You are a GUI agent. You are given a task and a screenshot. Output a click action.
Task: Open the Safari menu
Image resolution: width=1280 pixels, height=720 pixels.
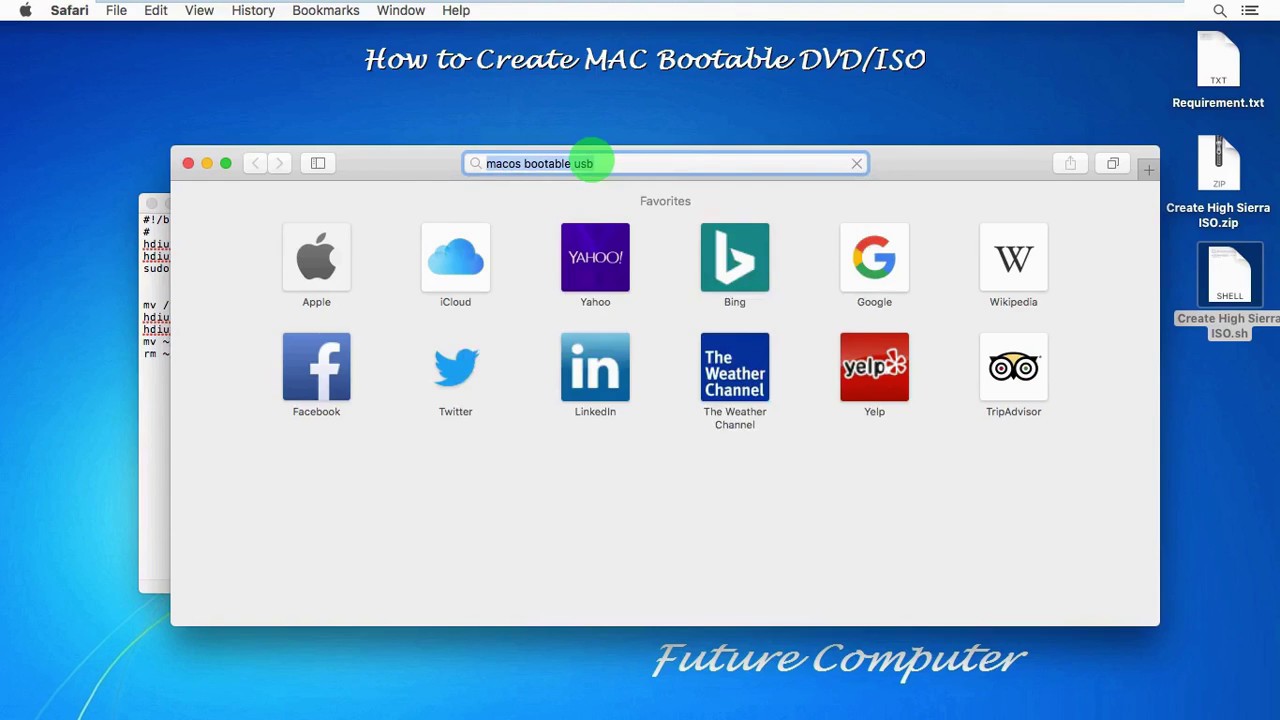[69, 10]
